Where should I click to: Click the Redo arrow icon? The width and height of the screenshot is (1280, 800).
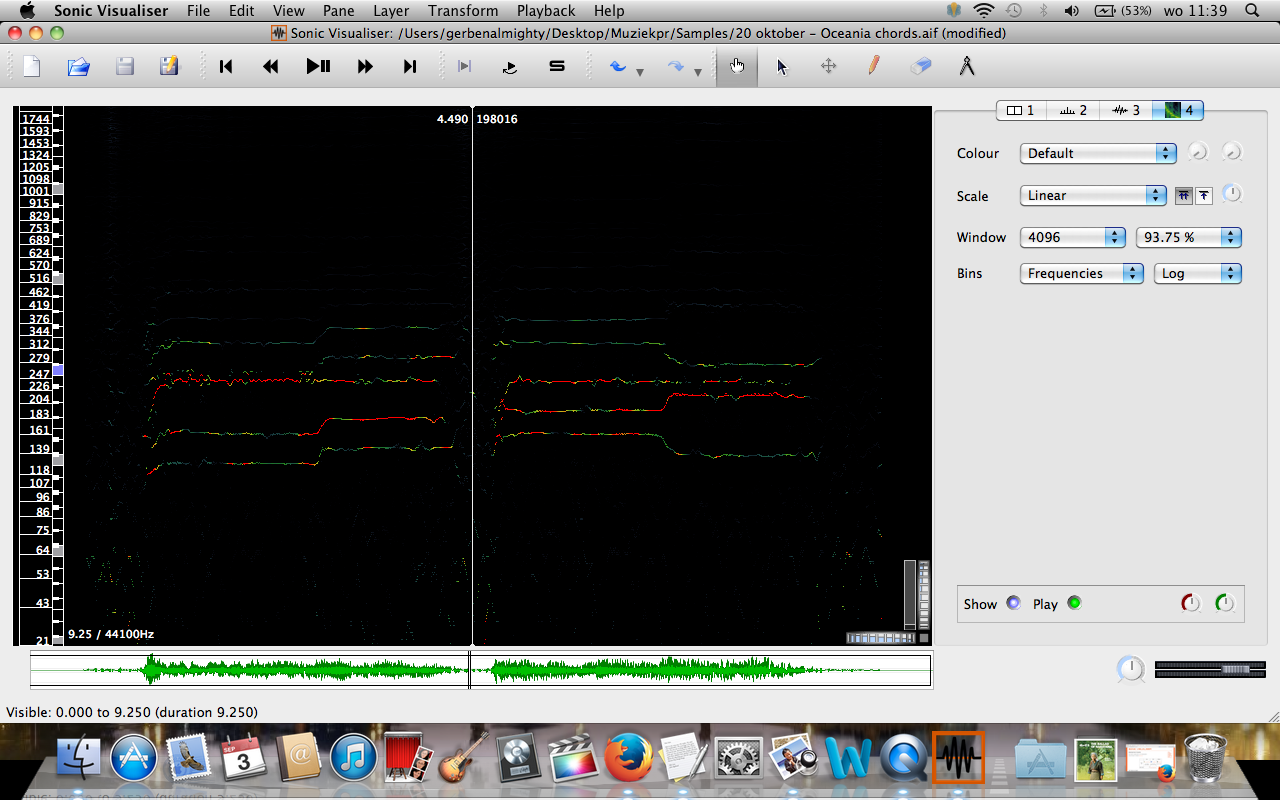tap(676, 66)
